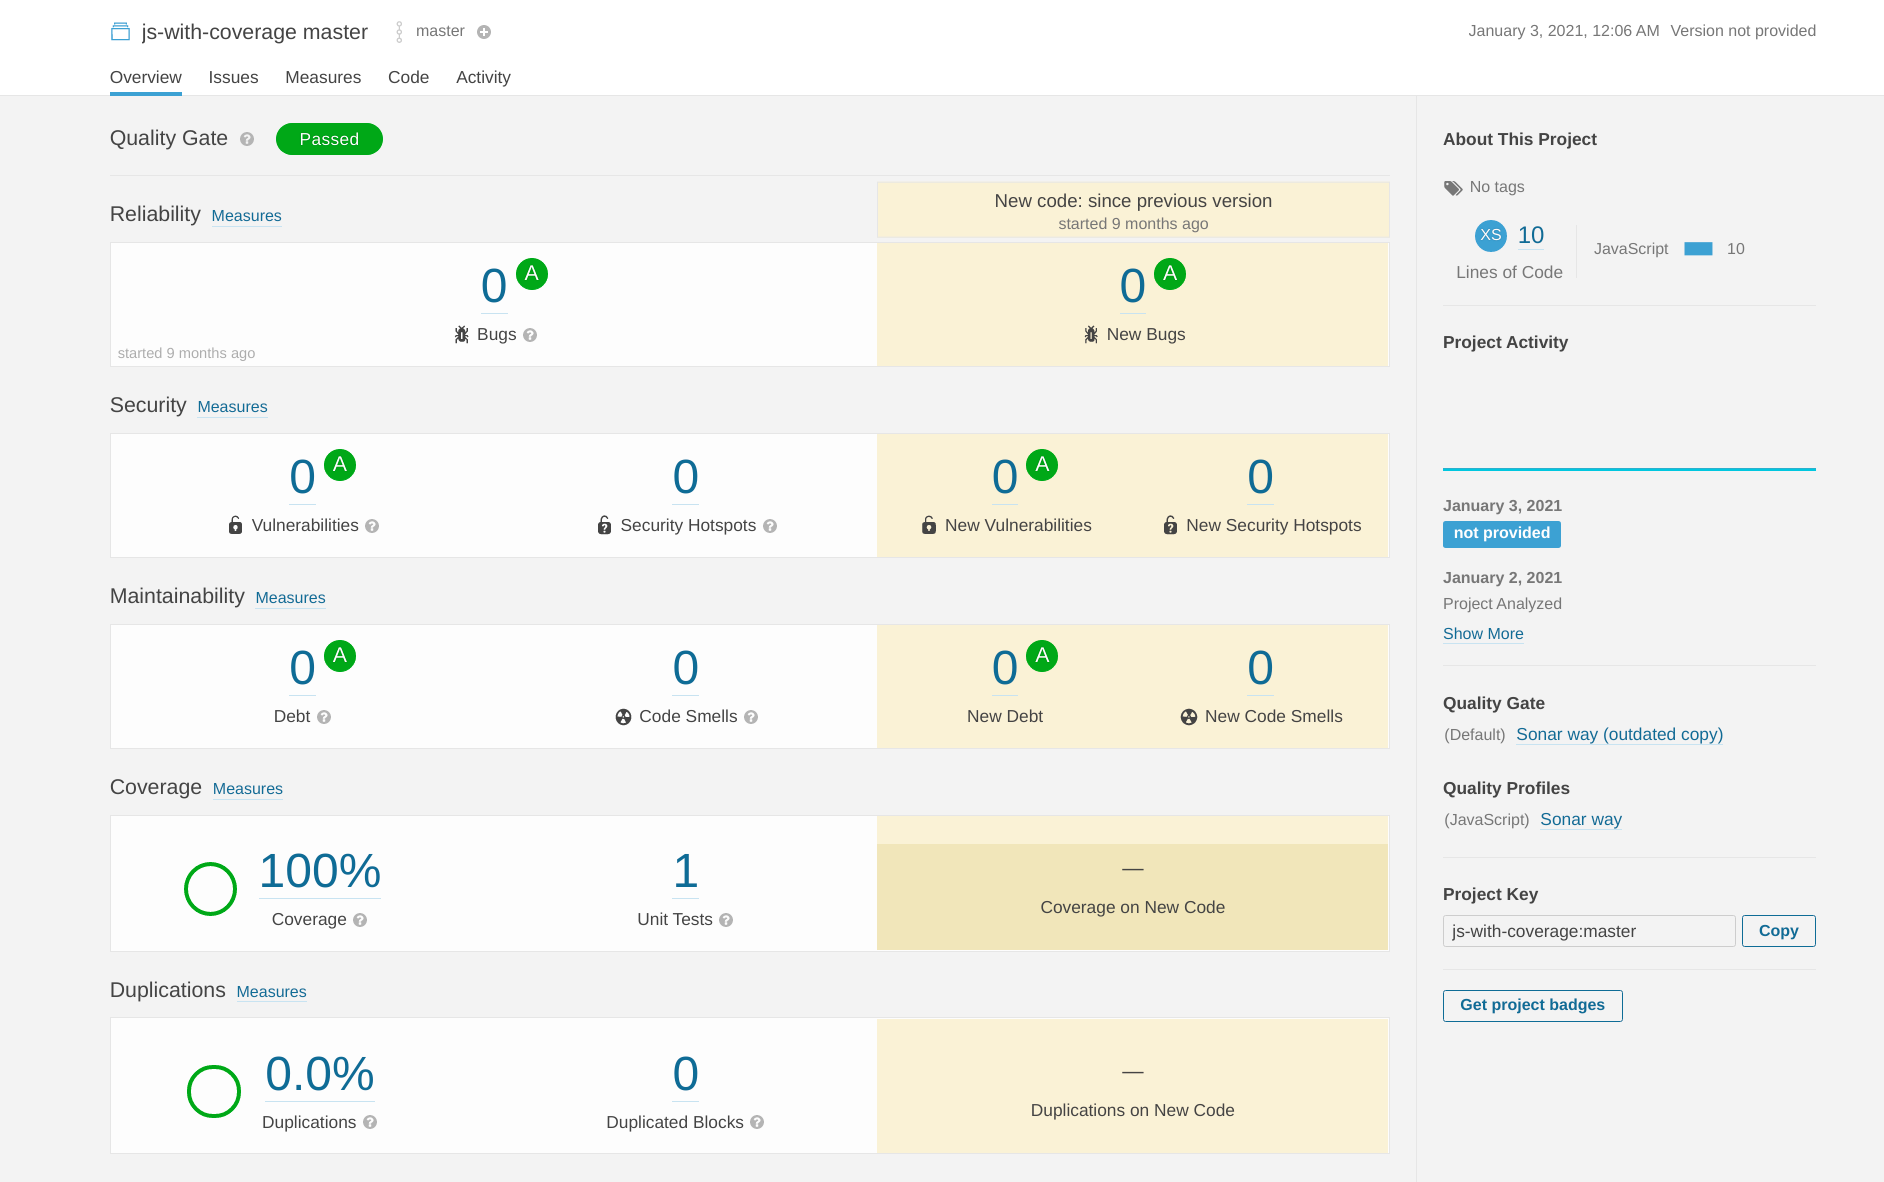Click the help icon next to Bugs
1884x1182 pixels.
click(530, 335)
